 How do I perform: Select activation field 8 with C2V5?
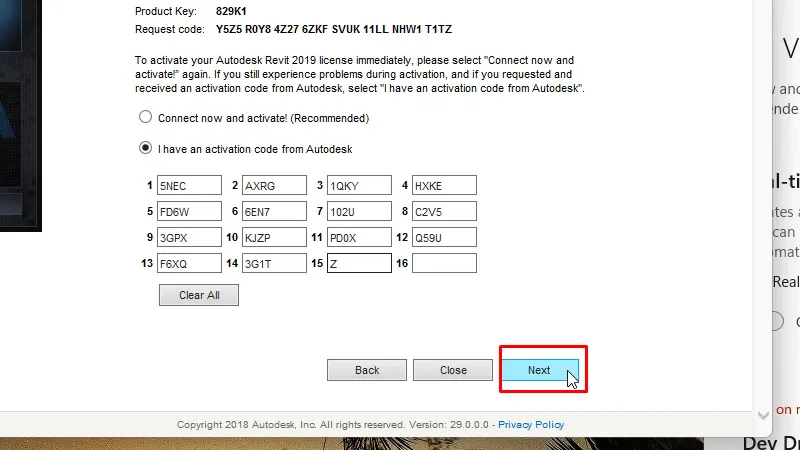pyautogui.click(x=444, y=212)
